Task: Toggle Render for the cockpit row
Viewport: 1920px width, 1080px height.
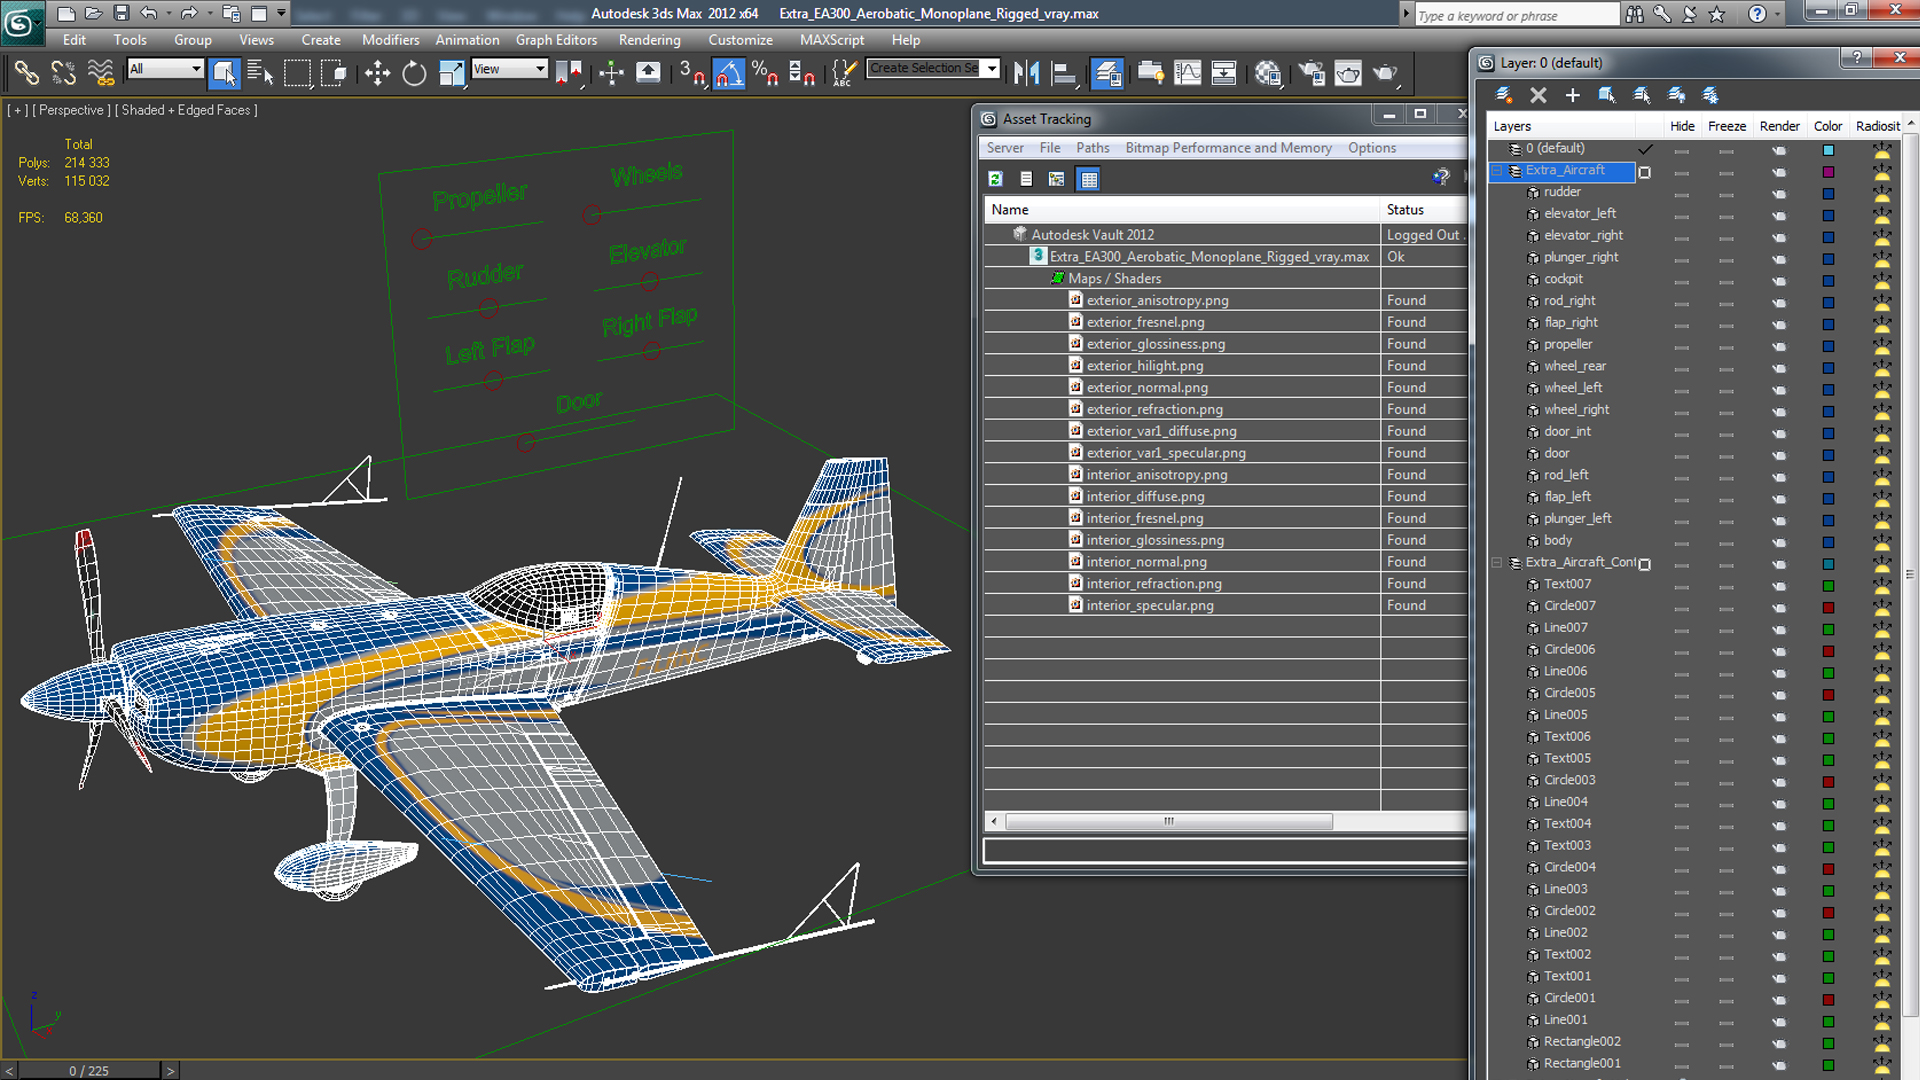Action: pyautogui.click(x=1778, y=281)
